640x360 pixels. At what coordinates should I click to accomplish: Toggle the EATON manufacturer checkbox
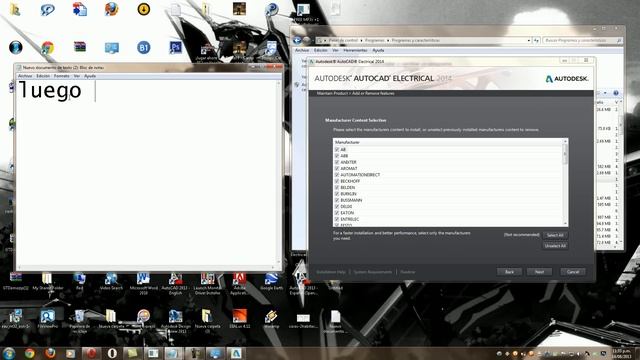pyautogui.click(x=337, y=213)
